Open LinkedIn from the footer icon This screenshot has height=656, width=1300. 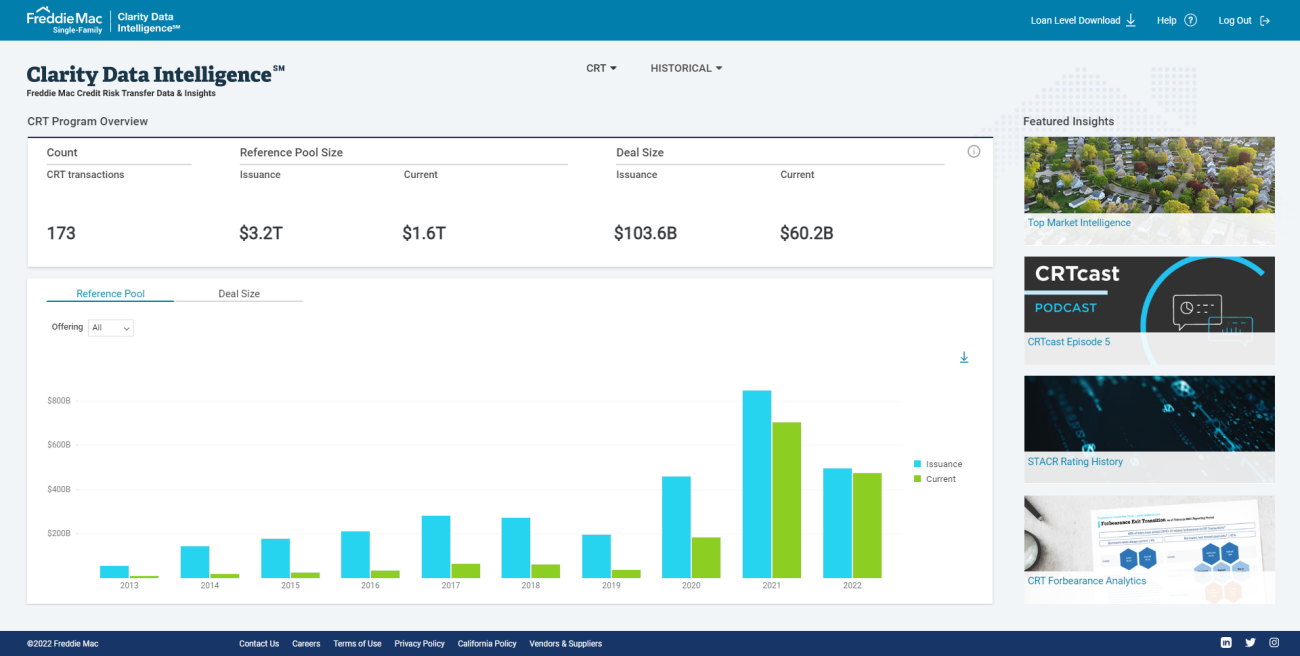pyautogui.click(x=1225, y=643)
